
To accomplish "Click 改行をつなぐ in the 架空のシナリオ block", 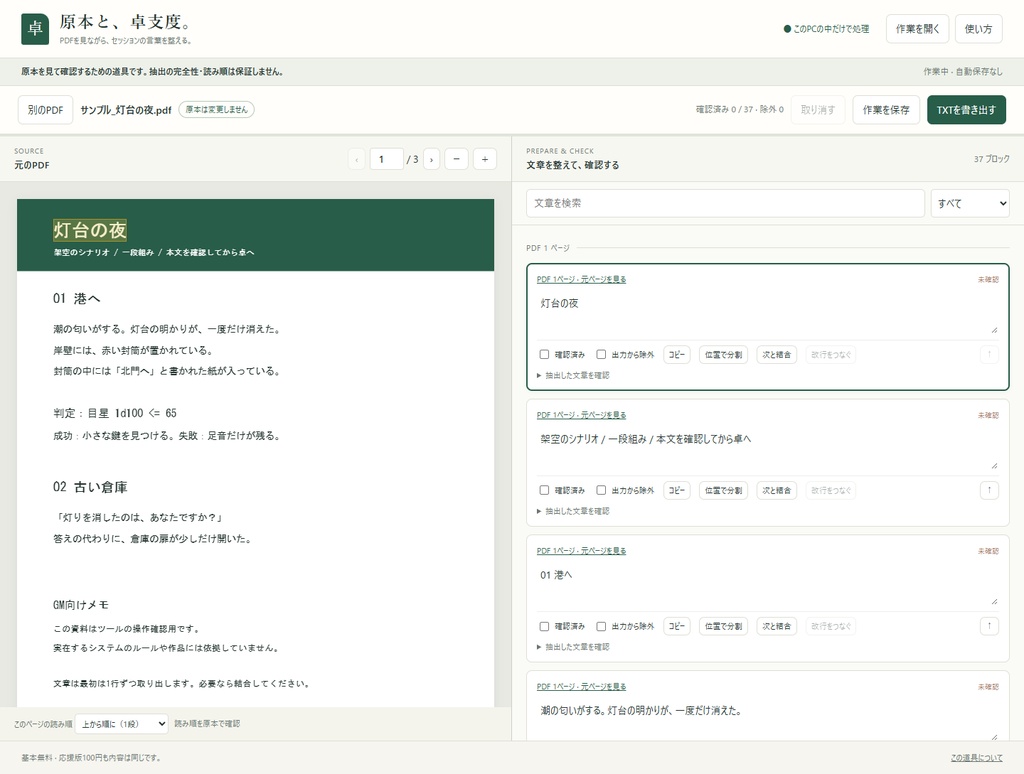I will tap(831, 491).
